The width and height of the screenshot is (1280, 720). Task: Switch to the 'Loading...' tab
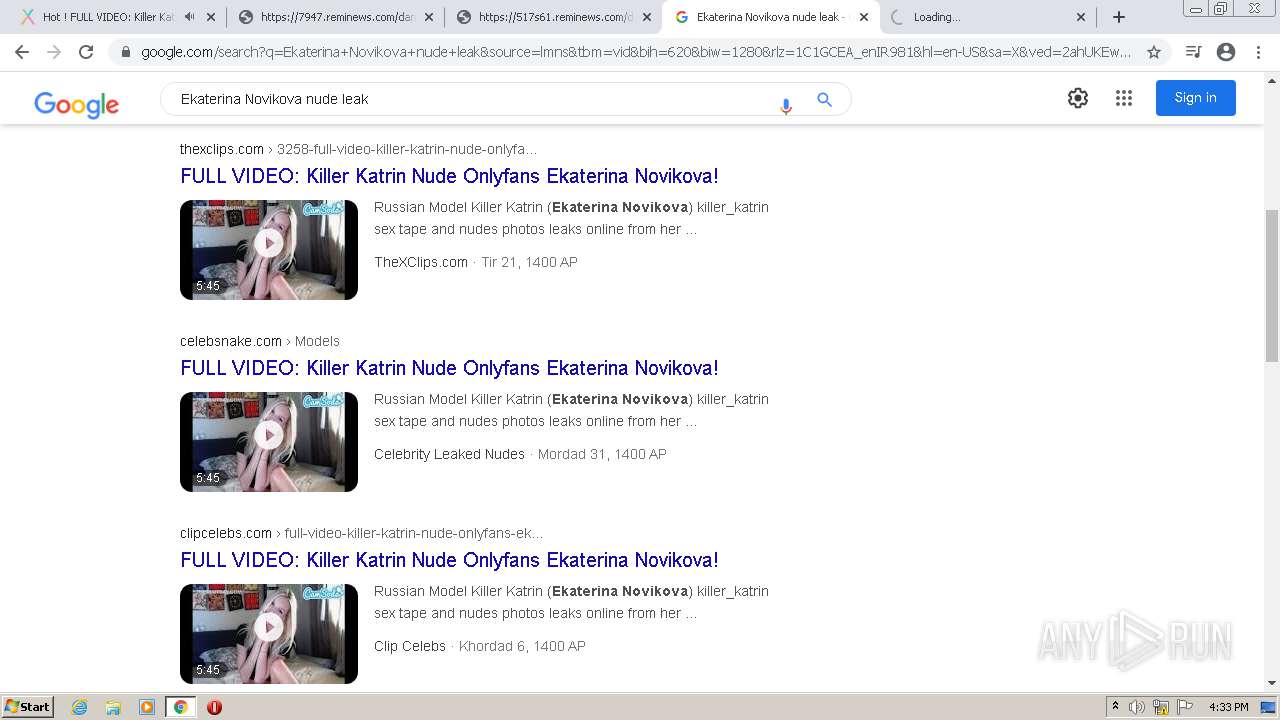click(988, 17)
